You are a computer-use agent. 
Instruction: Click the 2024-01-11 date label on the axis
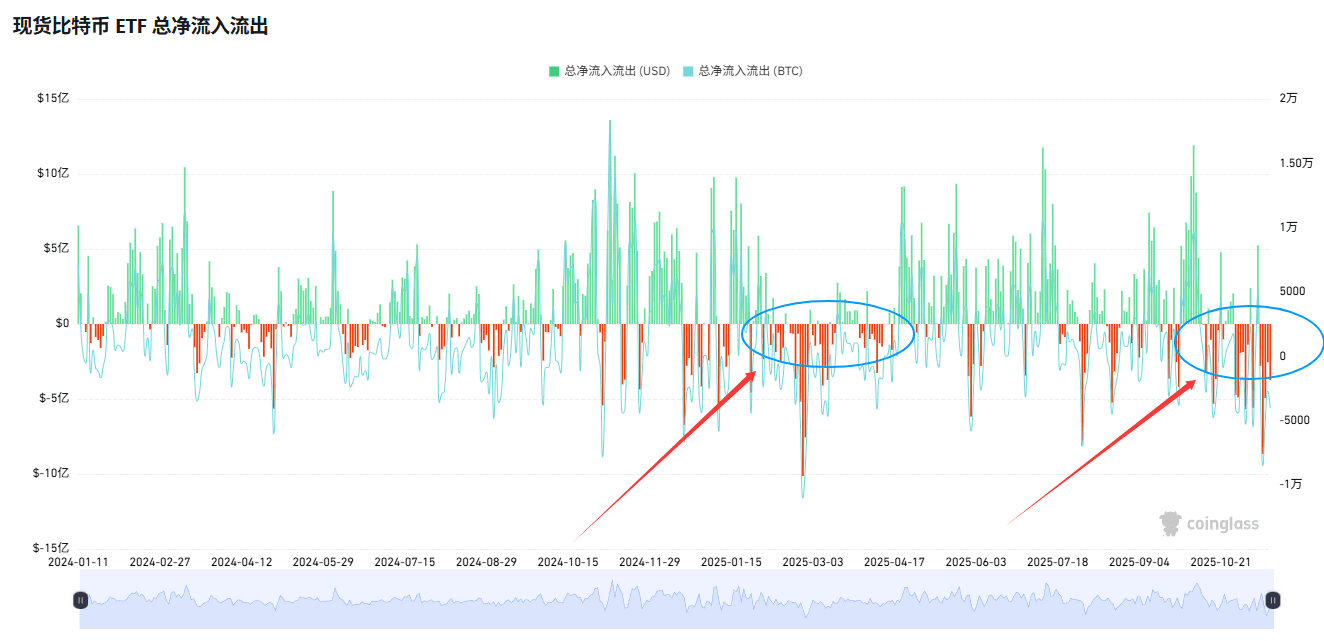pyautogui.click(x=78, y=562)
